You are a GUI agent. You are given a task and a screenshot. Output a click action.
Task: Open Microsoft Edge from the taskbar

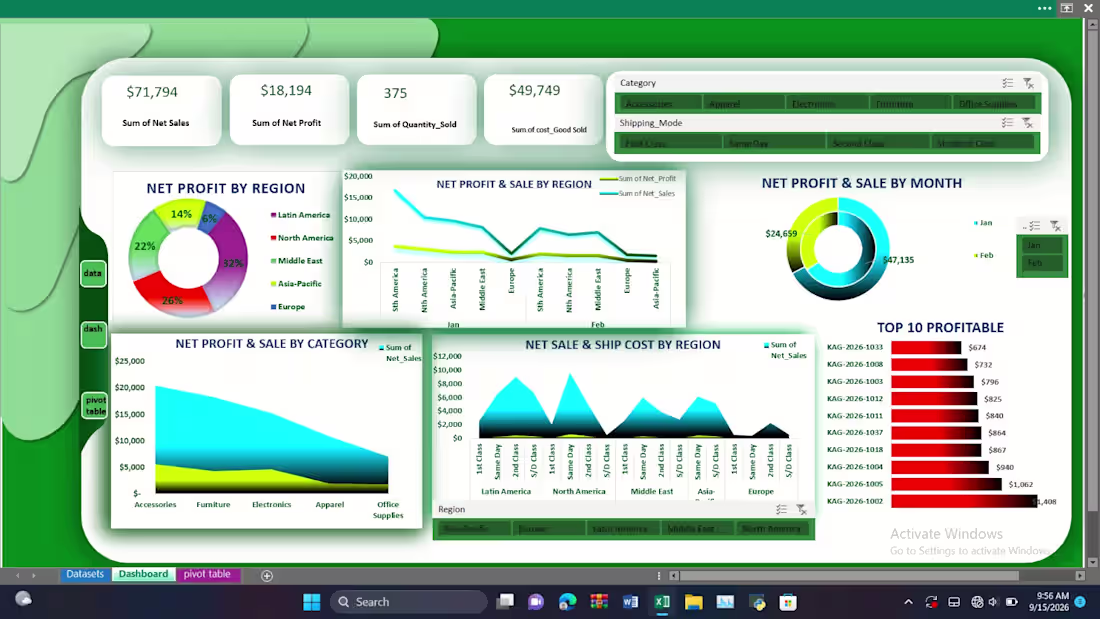(568, 602)
